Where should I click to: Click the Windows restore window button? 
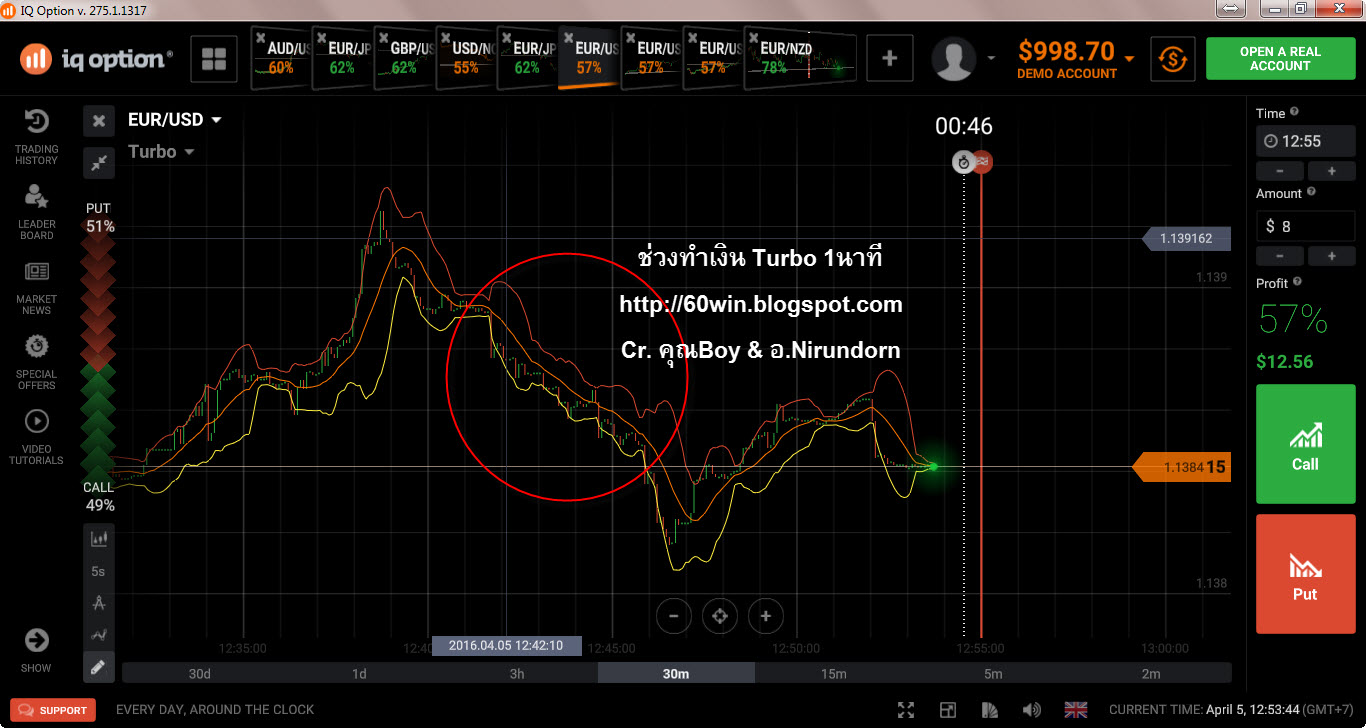pyautogui.click(x=1301, y=9)
